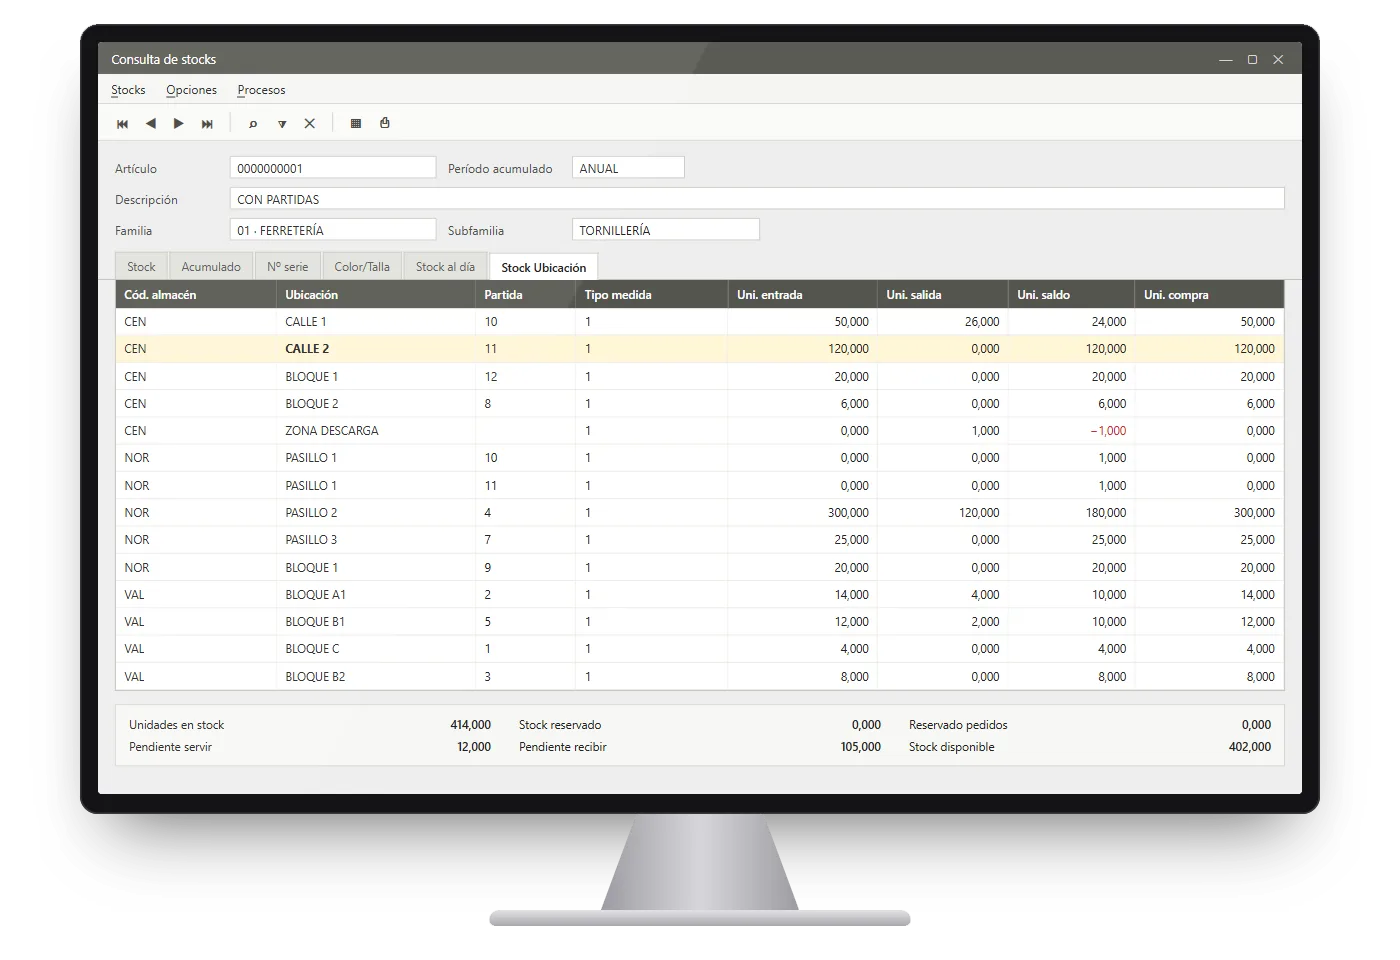Screen dimensions: 1400x960
Task: Select the ZONA DESCARGA cell
Action: (375, 431)
